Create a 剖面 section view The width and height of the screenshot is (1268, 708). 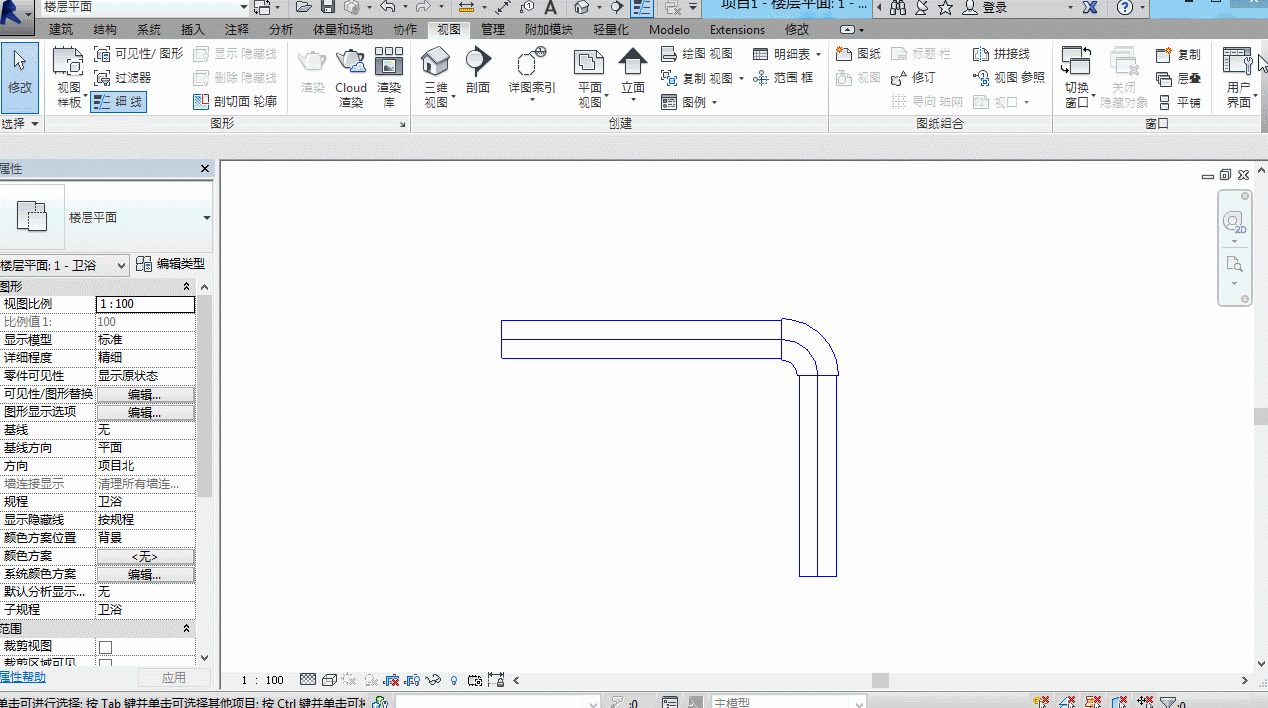pyautogui.click(x=478, y=70)
